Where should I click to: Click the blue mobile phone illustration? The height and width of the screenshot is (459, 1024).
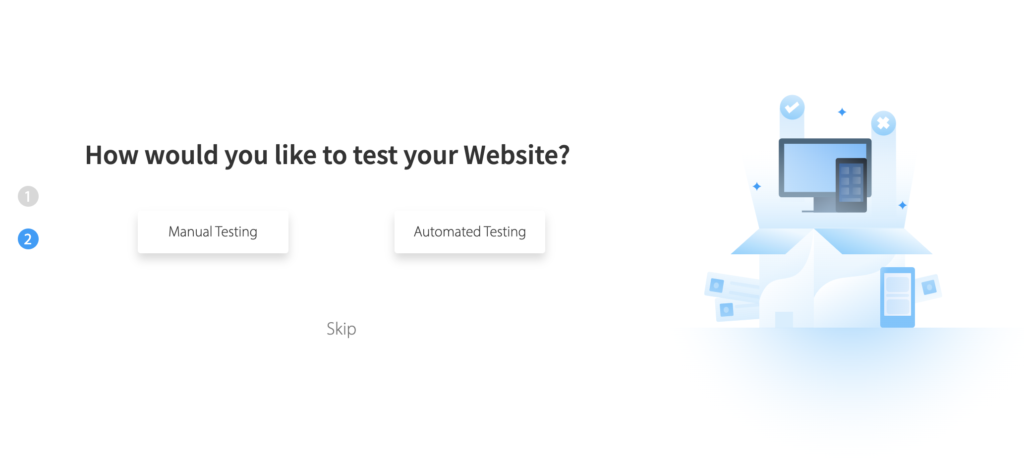click(x=897, y=297)
